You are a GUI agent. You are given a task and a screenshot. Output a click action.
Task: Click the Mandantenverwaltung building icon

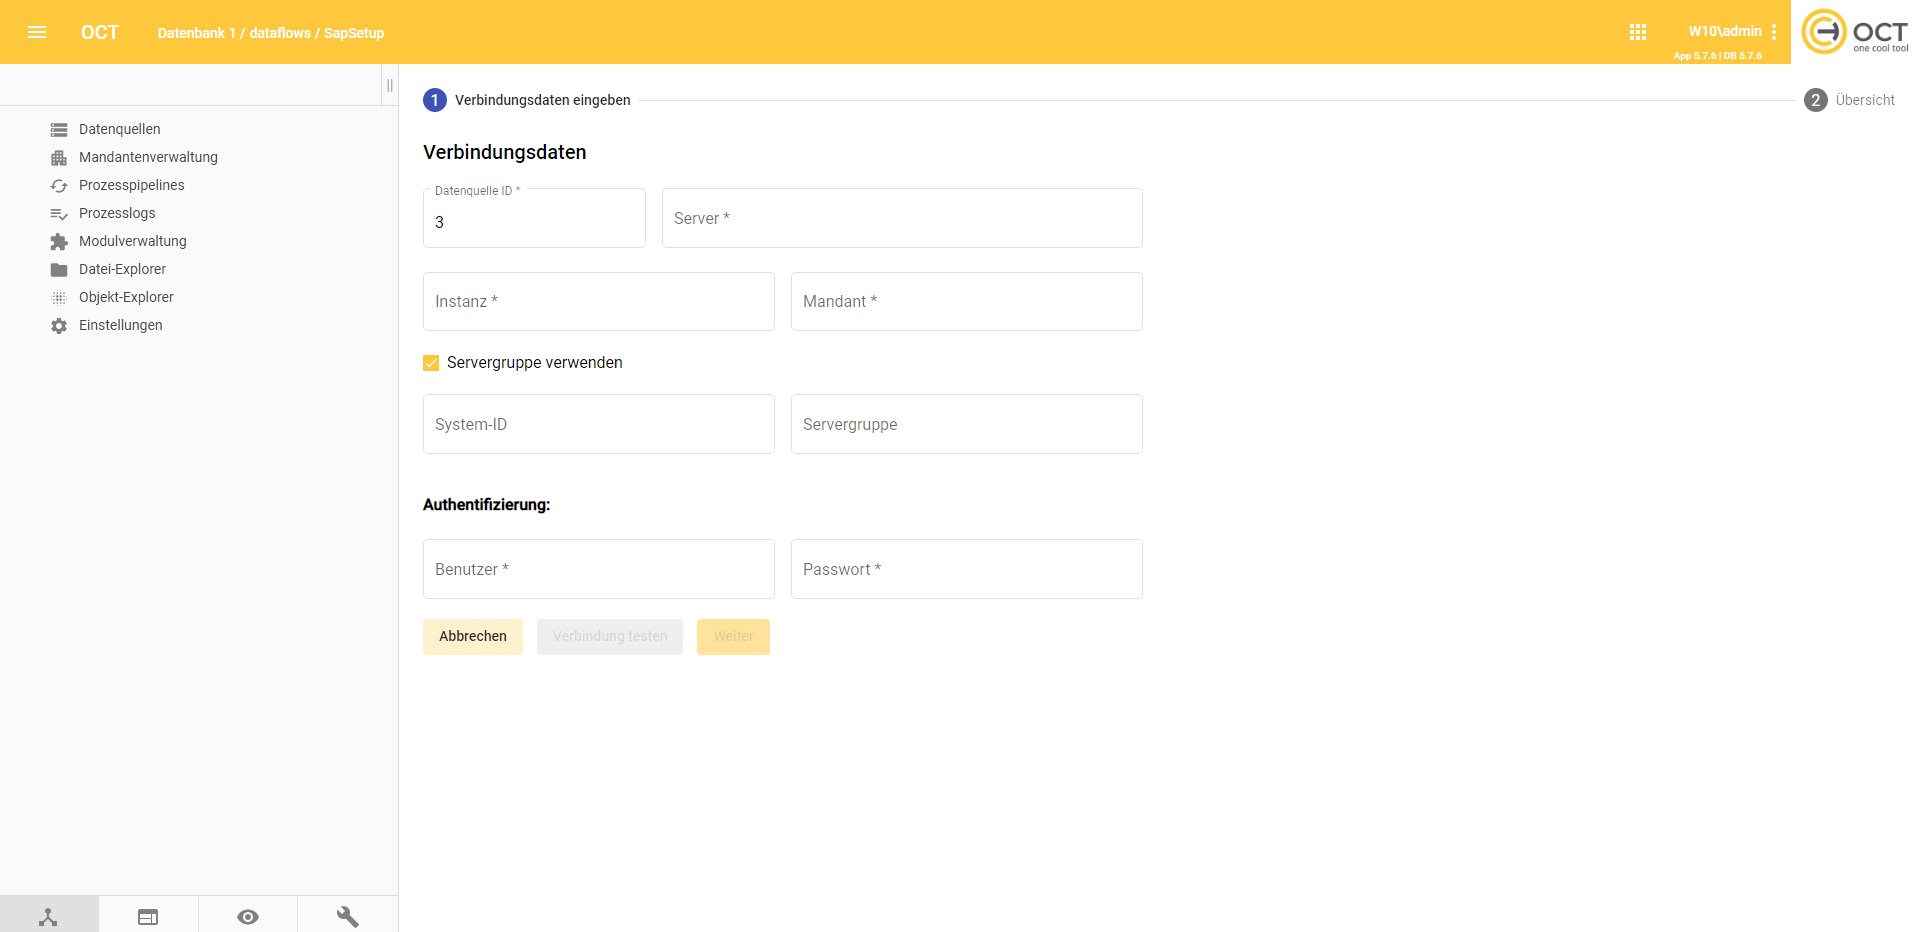(60, 157)
